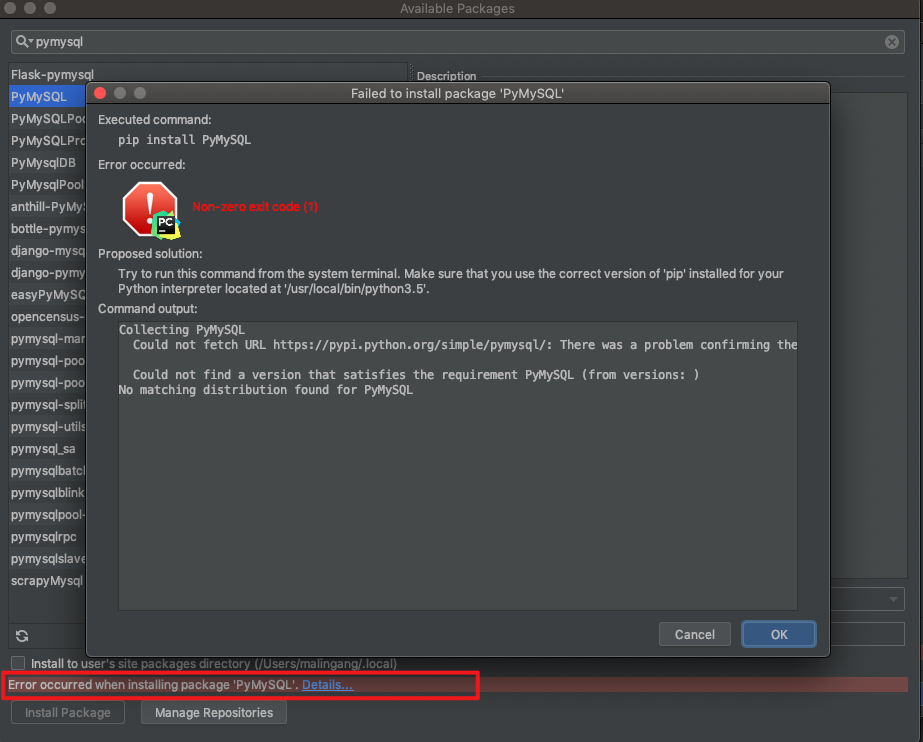Enable install to user's site packages directory
This screenshot has height=742, width=923.
17,663
